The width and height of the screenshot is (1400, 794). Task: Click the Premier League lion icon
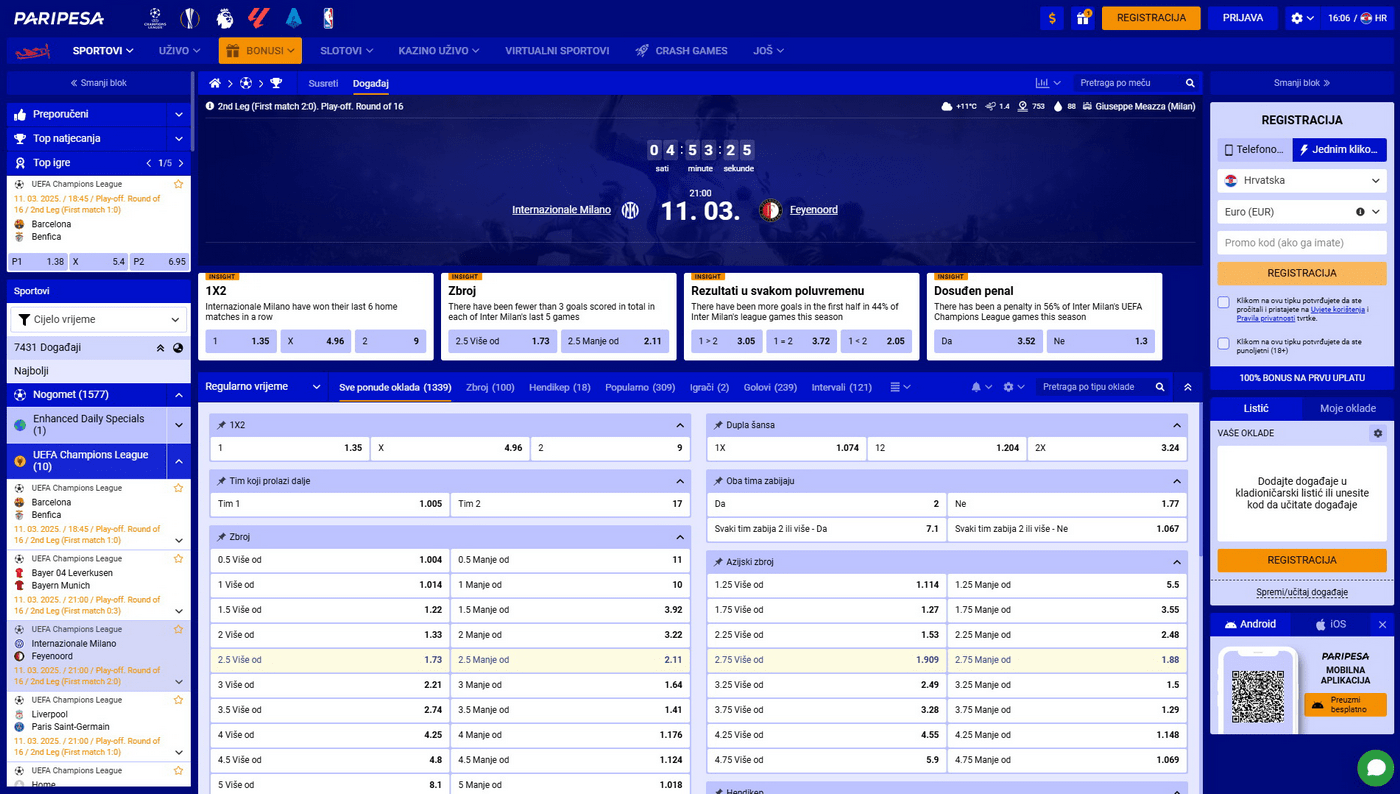[x=225, y=18]
